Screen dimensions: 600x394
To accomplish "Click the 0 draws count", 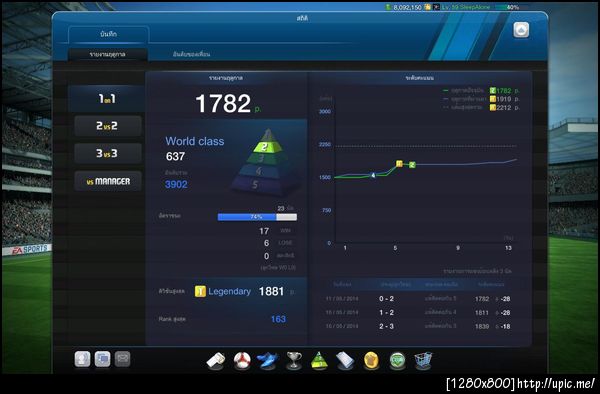I will tap(266, 256).
